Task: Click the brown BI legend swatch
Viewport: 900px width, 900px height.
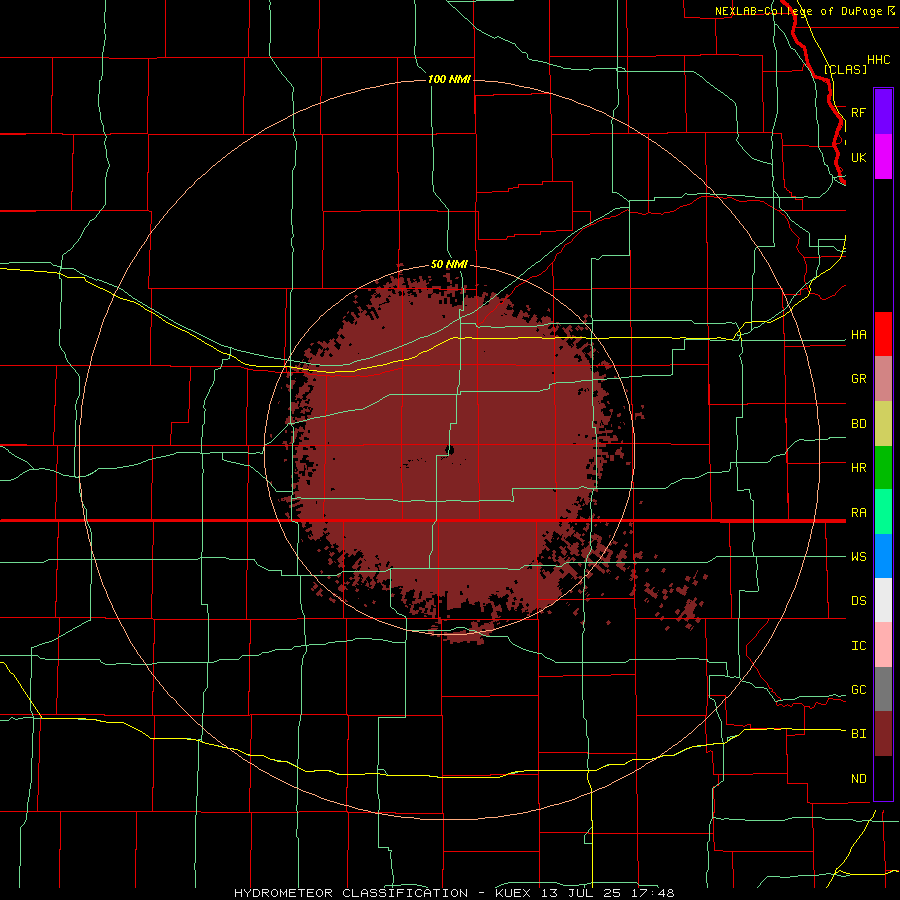Action: coord(883,734)
